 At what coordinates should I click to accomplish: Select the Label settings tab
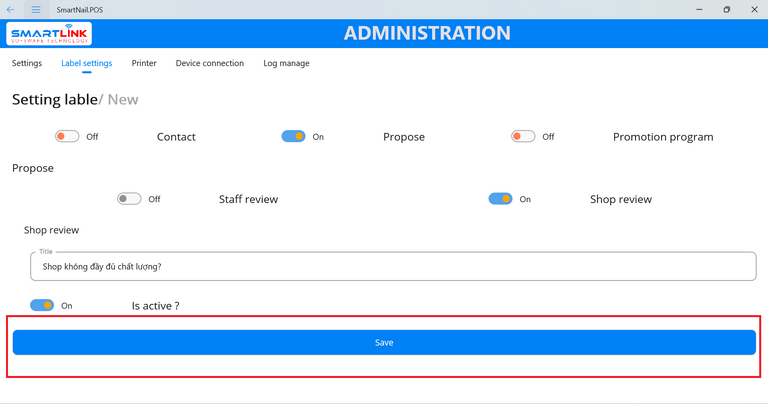(87, 63)
